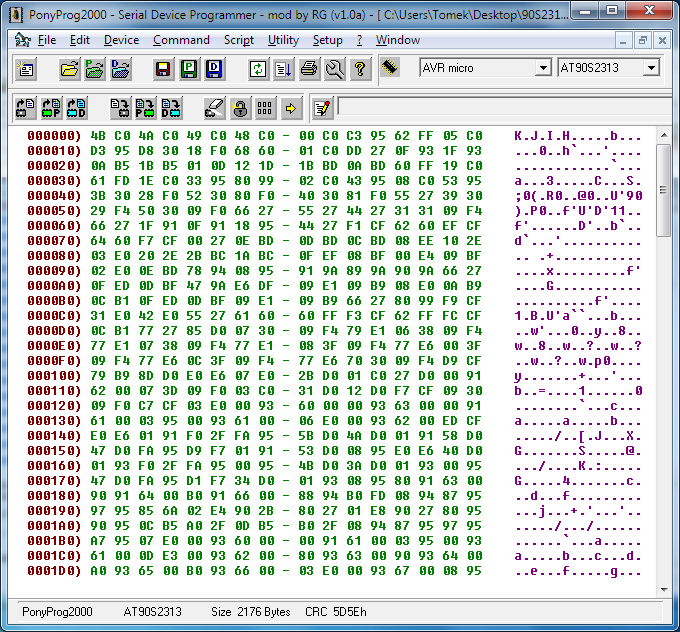Open the AT90S2313 device type dropdown
680x632 pixels.
(651, 68)
